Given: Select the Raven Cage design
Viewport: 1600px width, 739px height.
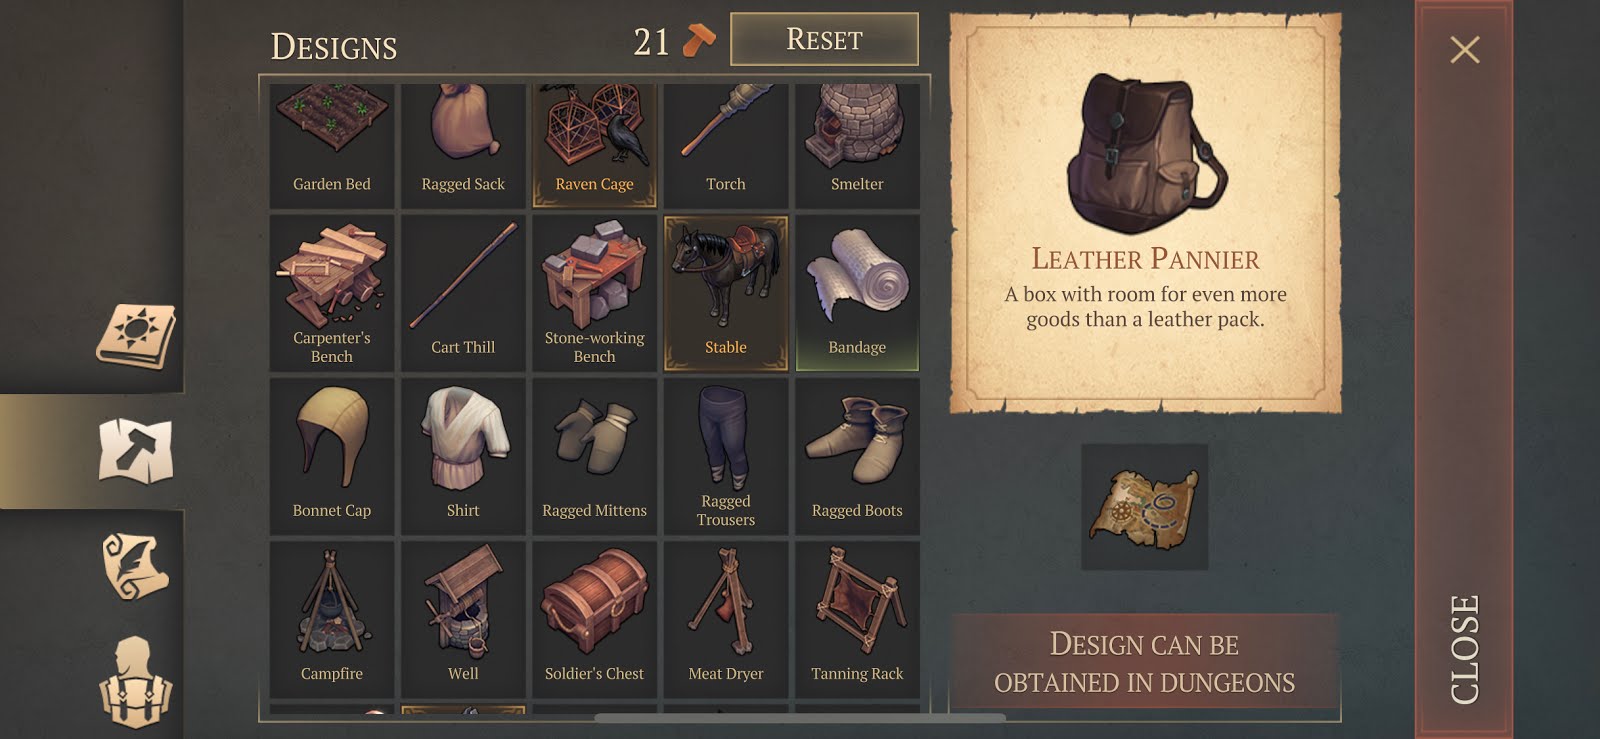Looking at the screenshot, I should click(594, 145).
